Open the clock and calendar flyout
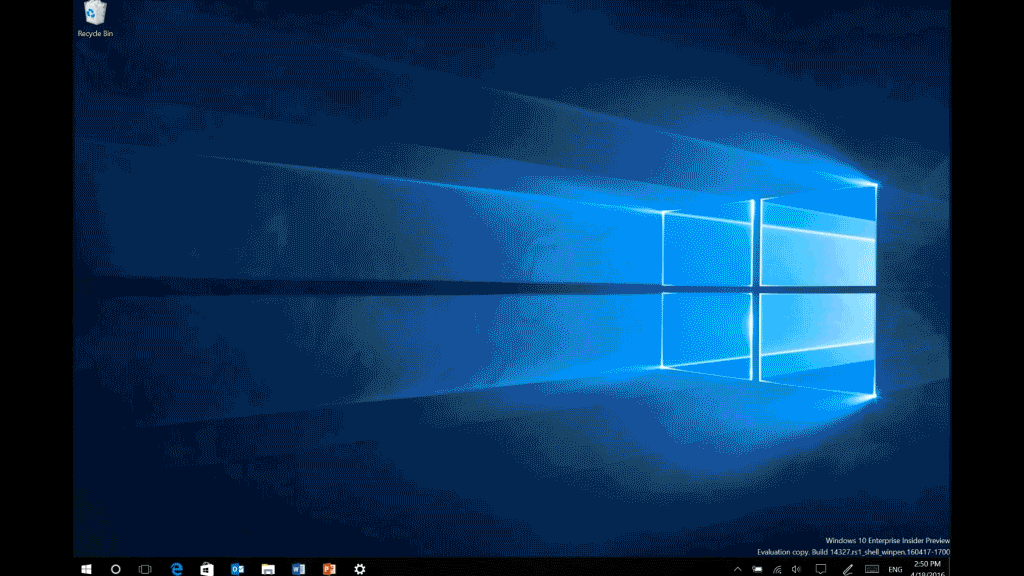 tap(928, 568)
